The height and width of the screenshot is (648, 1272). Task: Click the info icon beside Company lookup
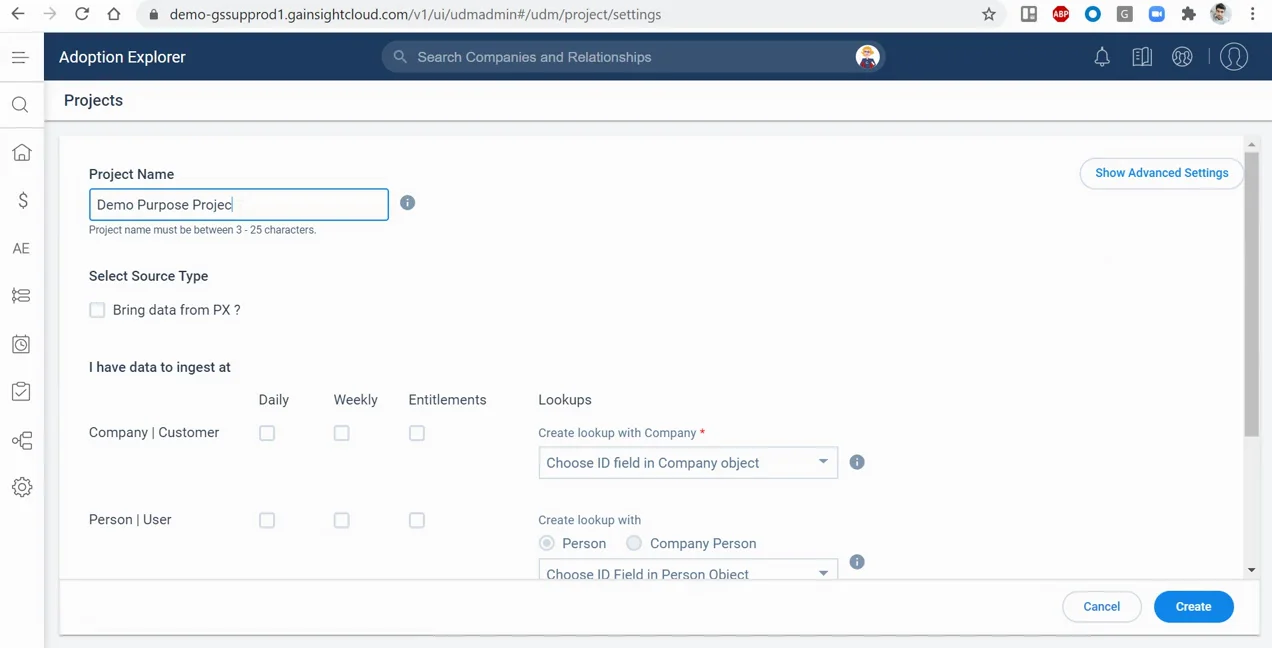coord(857,462)
